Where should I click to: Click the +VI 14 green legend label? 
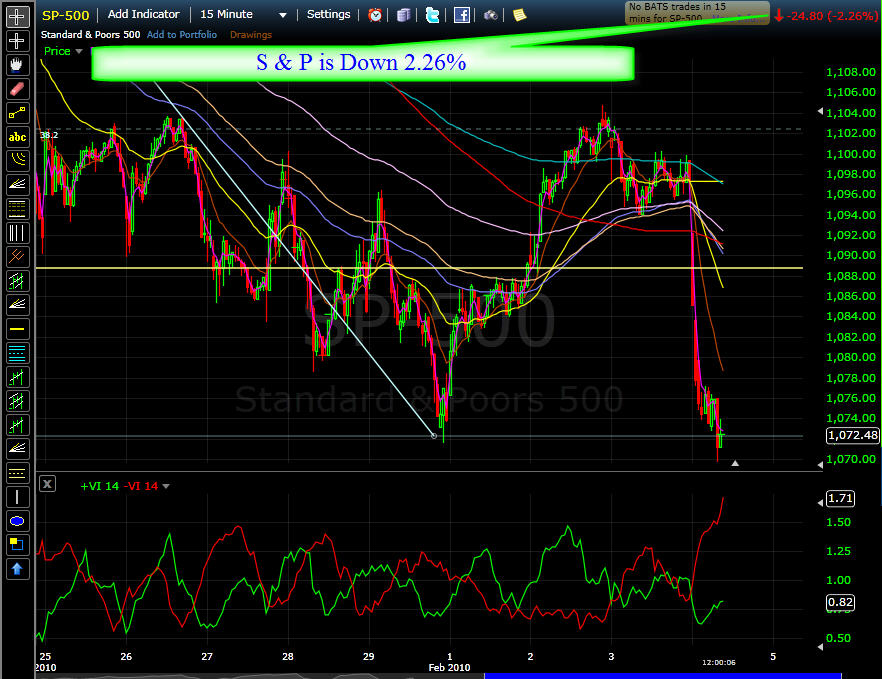tap(100, 487)
